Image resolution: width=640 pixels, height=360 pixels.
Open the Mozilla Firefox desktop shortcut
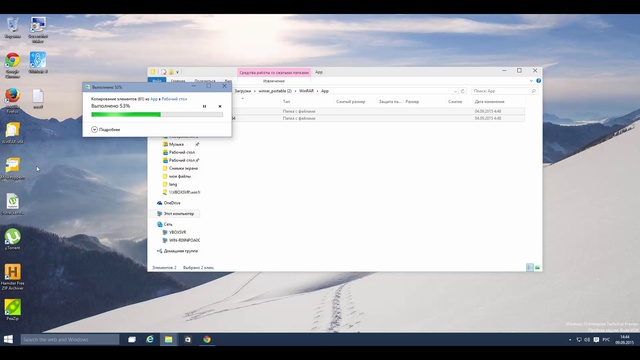(13, 100)
